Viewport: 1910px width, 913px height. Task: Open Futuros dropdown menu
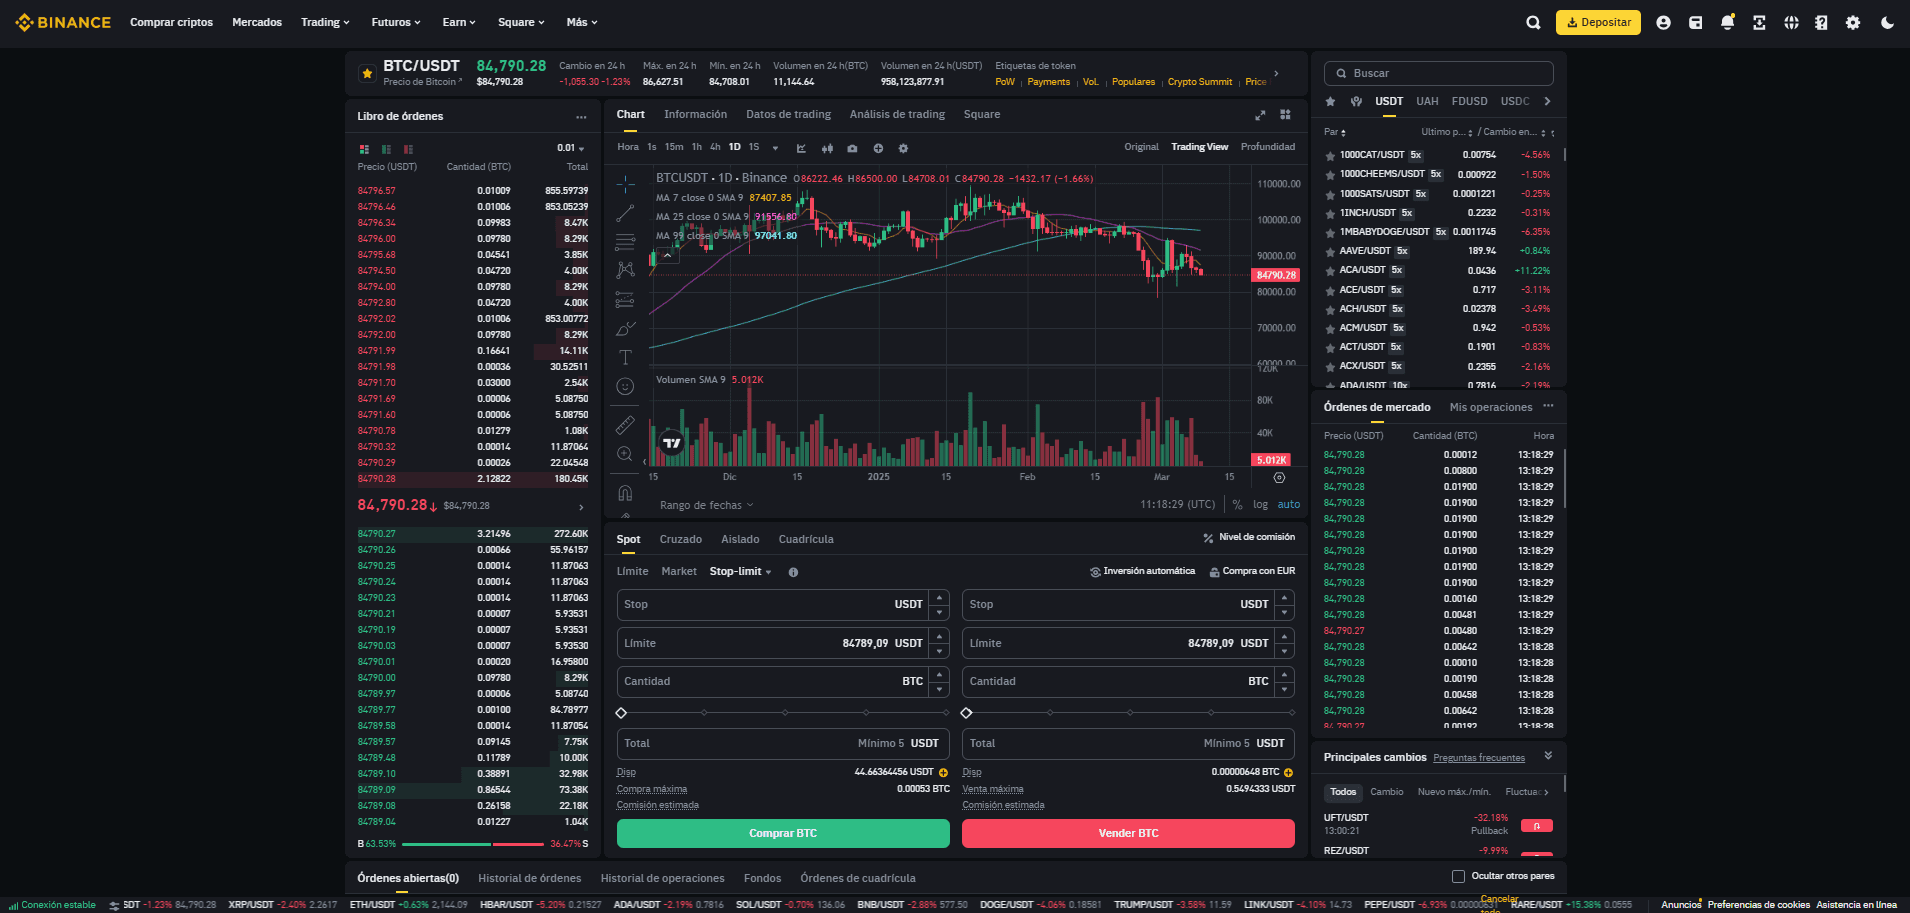coord(396,22)
